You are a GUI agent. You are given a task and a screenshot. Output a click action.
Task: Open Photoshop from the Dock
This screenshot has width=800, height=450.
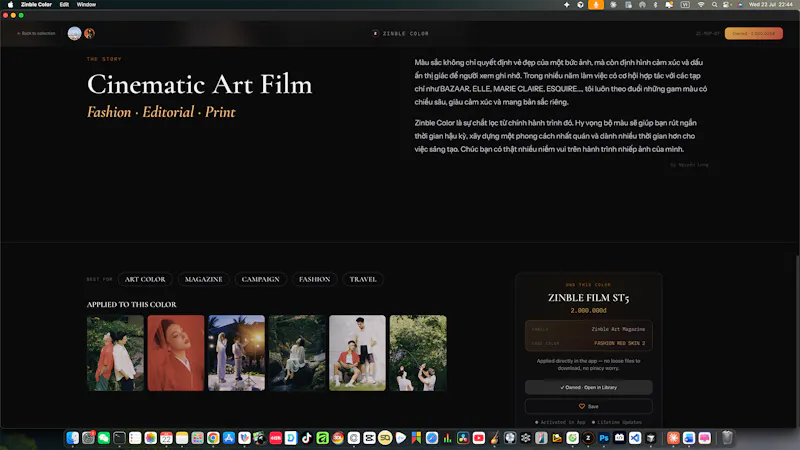pyautogui.click(x=604, y=438)
